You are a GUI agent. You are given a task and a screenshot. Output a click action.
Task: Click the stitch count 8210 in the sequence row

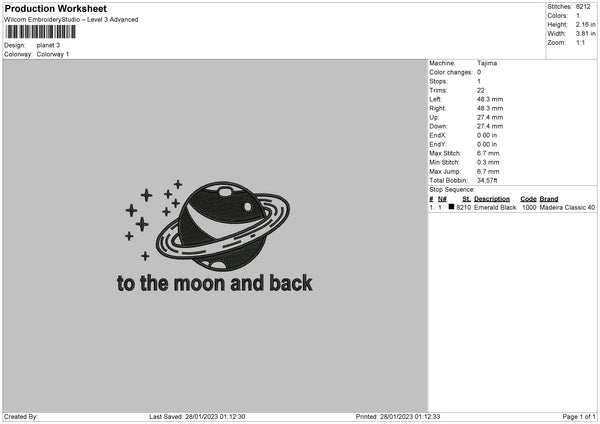(x=464, y=207)
